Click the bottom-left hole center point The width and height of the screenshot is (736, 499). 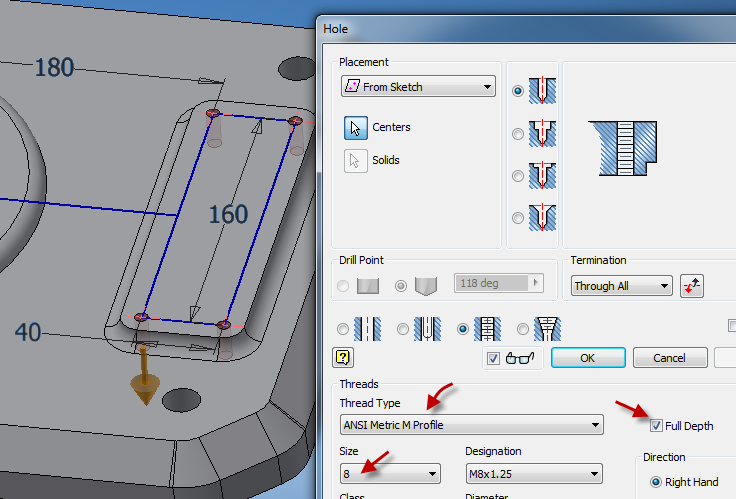(141, 317)
